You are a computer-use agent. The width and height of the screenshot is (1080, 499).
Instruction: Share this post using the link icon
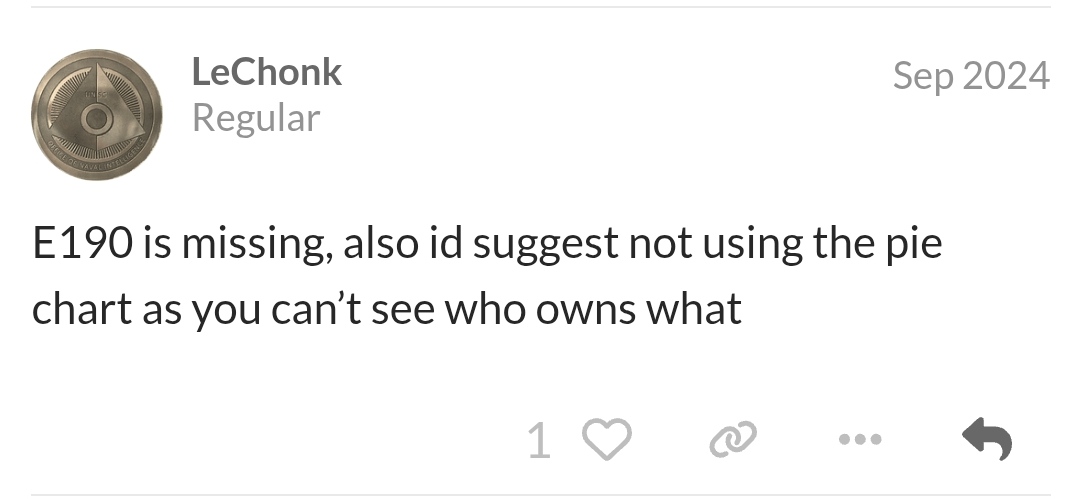(x=733, y=439)
